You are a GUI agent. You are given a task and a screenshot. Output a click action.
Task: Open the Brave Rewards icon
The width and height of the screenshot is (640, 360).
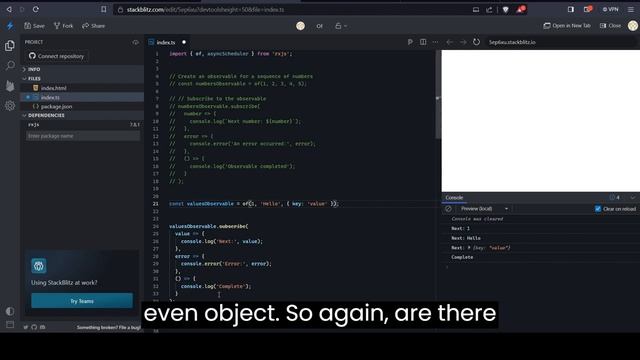pyautogui.click(x=520, y=9)
